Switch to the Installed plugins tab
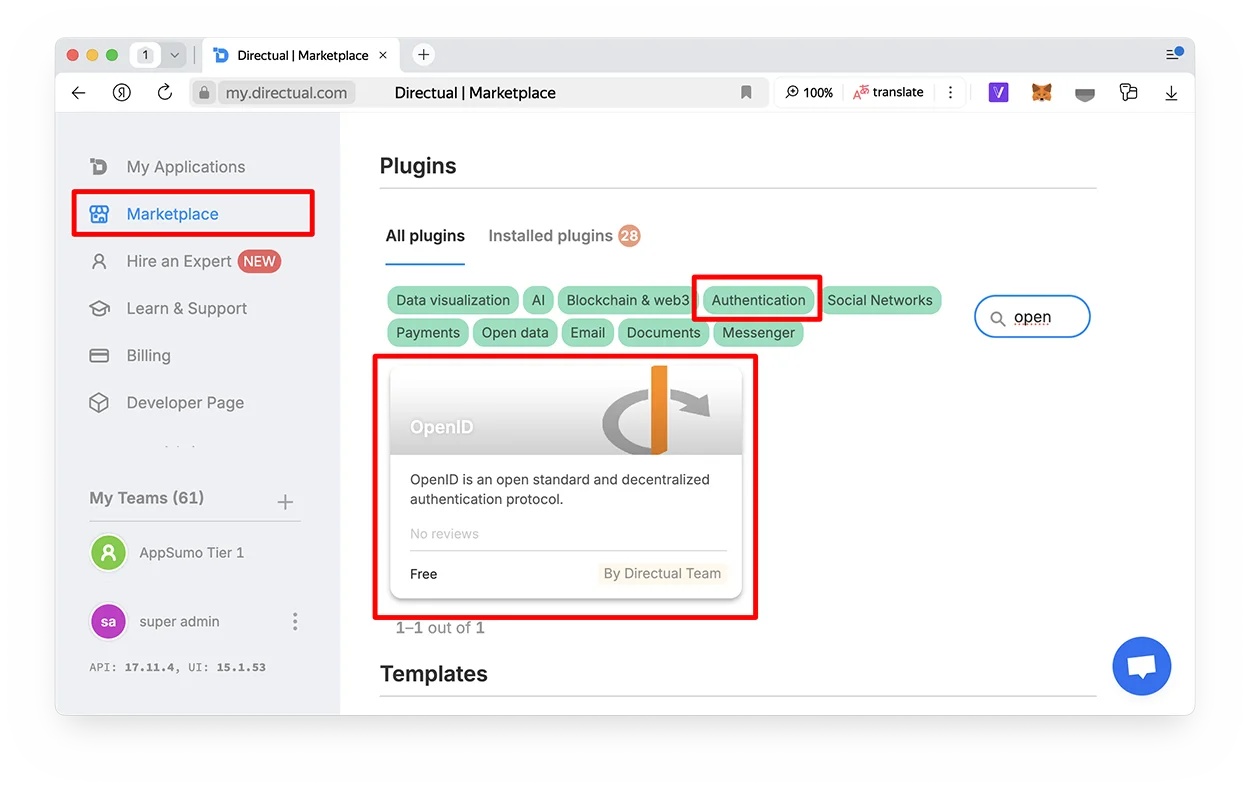Image resolution: width=1250 pixels, height=788 pixels. click(564, 236)
